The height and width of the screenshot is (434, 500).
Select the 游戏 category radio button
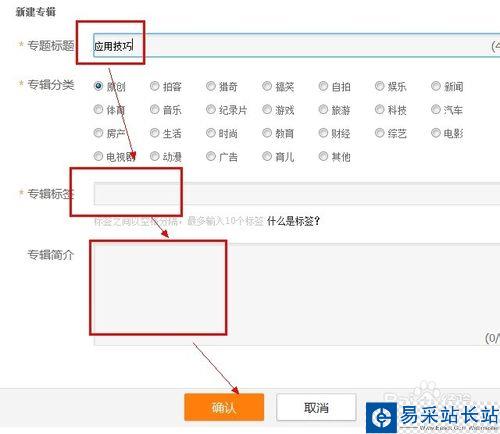pos(267,109)
